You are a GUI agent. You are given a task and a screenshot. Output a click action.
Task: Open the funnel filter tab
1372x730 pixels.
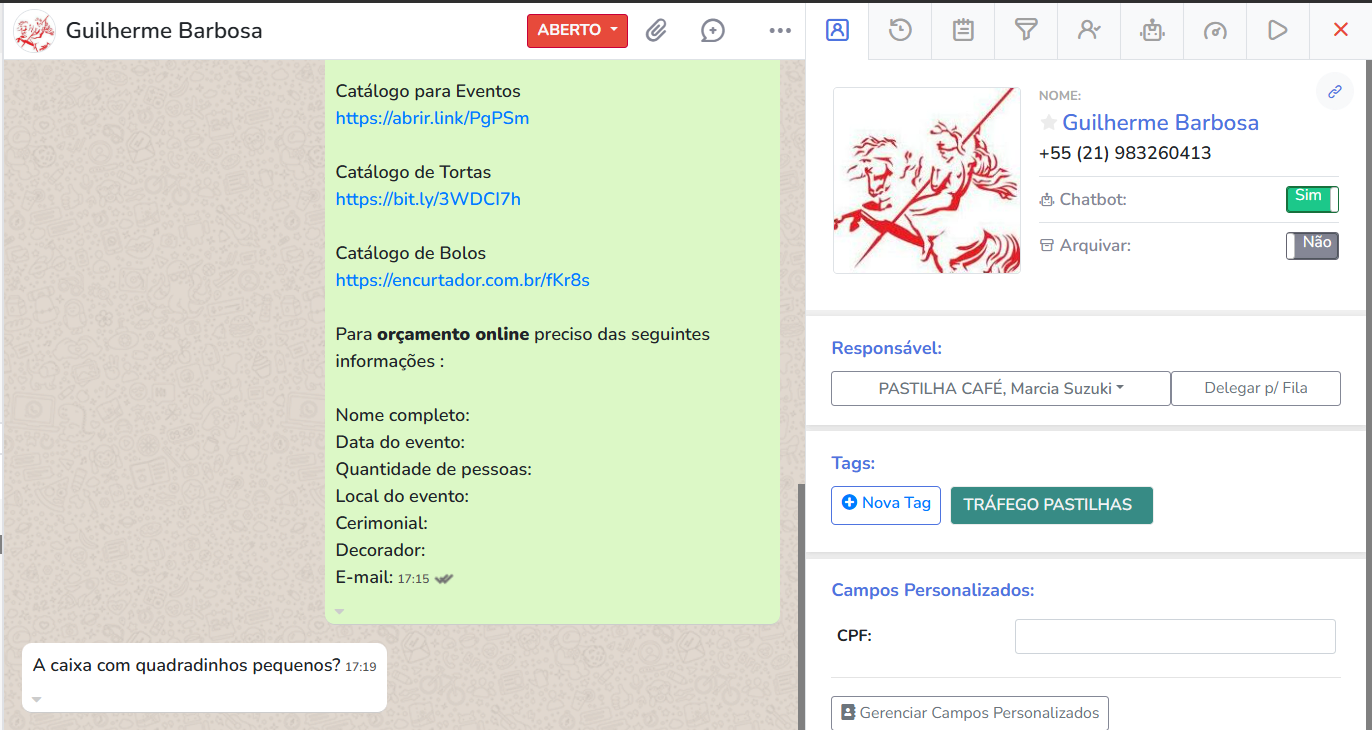[x=1026, y=30]
